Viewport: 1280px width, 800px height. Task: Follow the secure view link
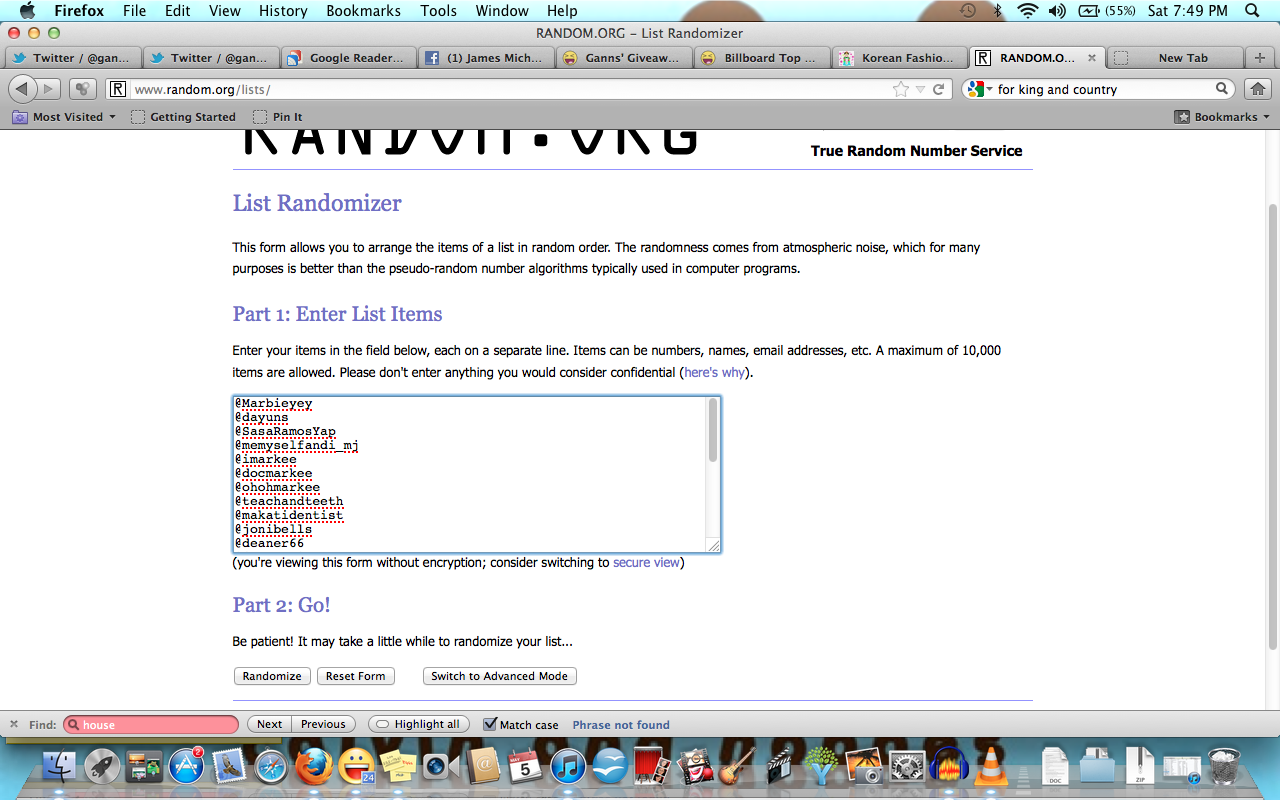pos(646,562)
